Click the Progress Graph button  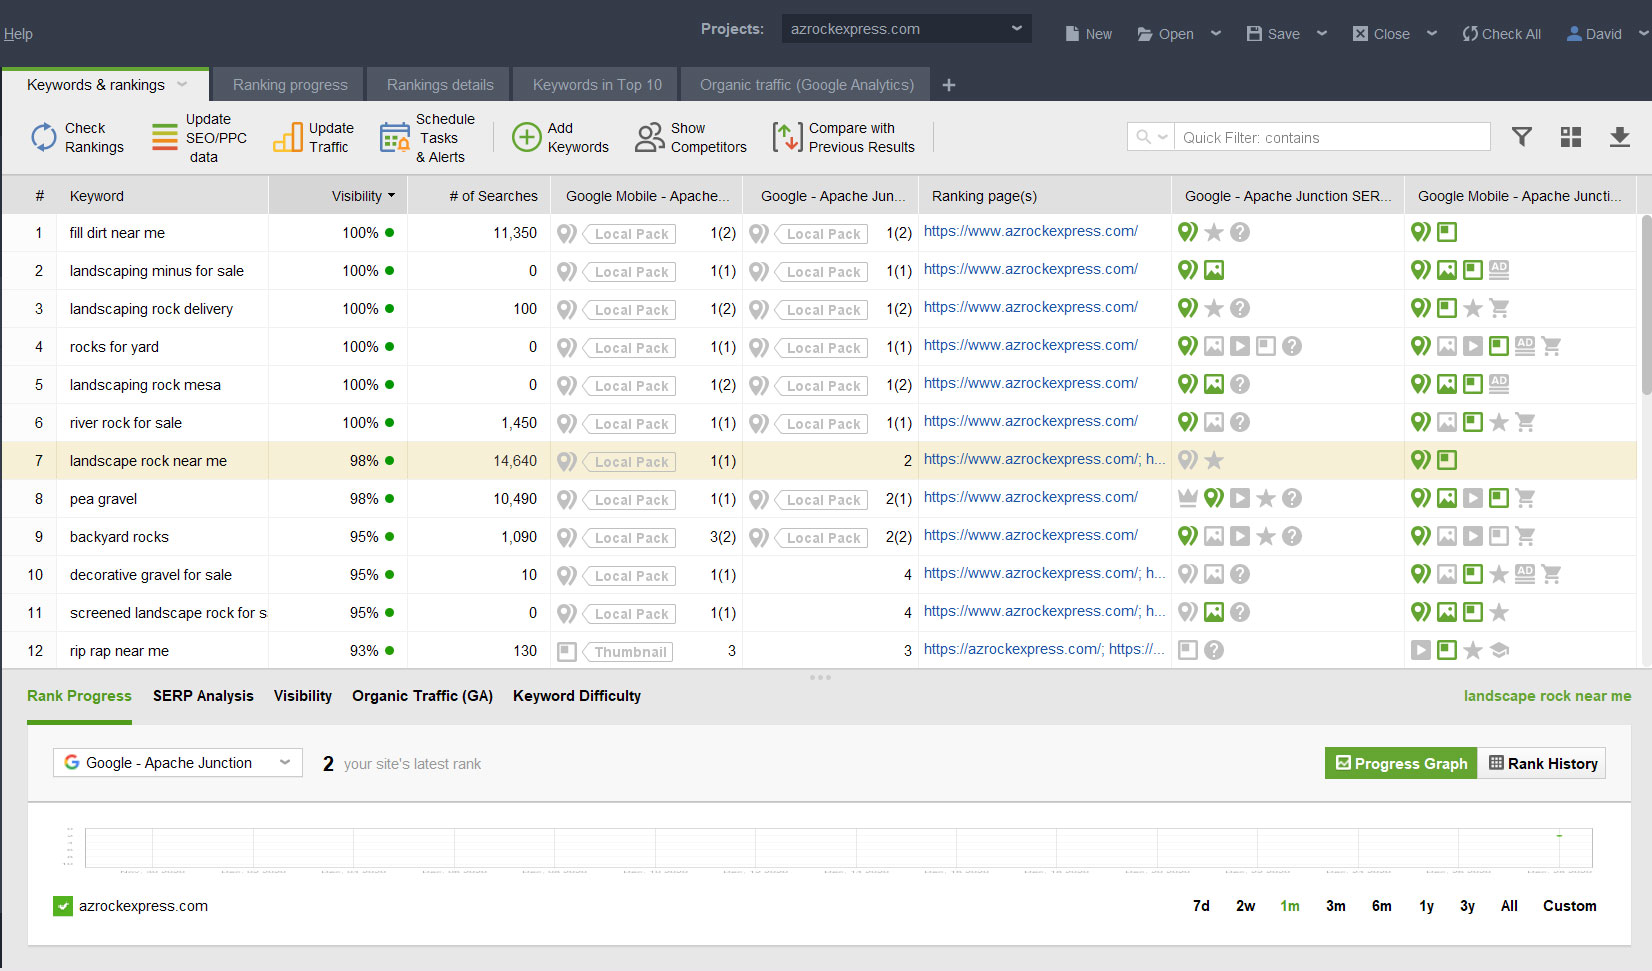(x=1401, y=763)
